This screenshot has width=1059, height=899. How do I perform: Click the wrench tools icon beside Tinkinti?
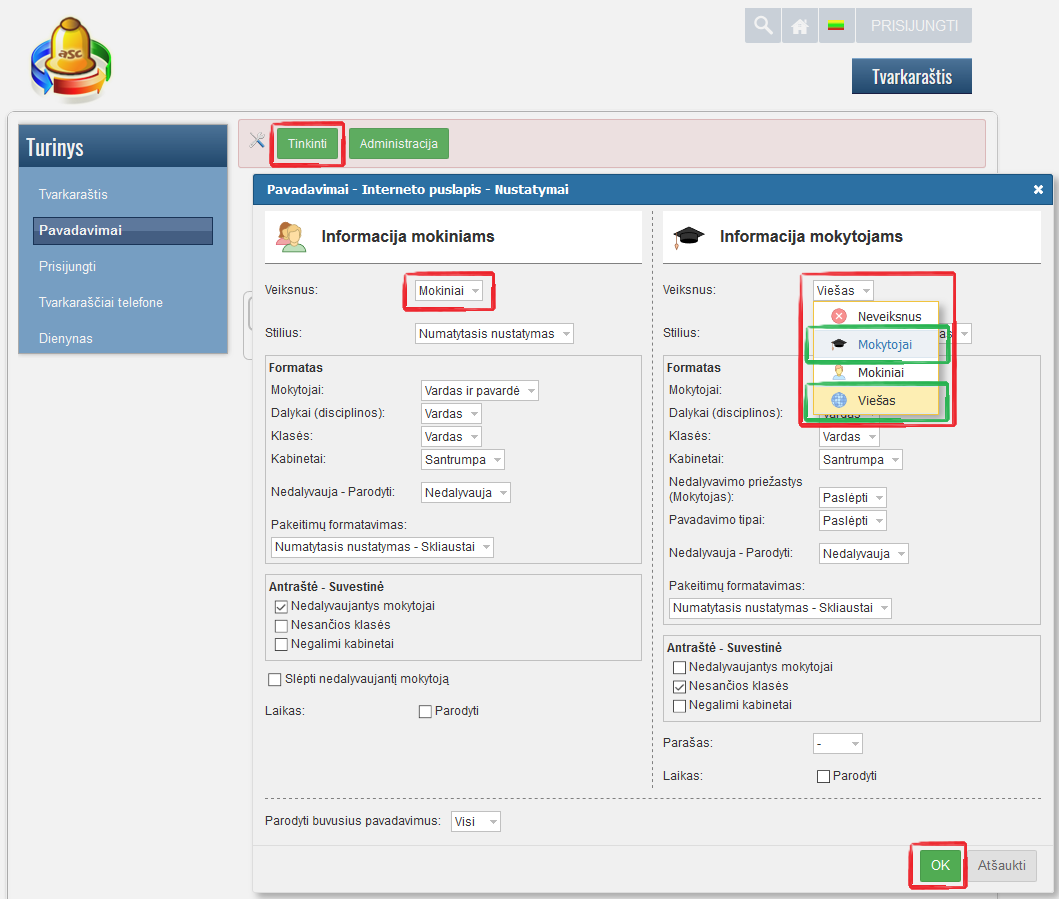click(x=257, y=142)
